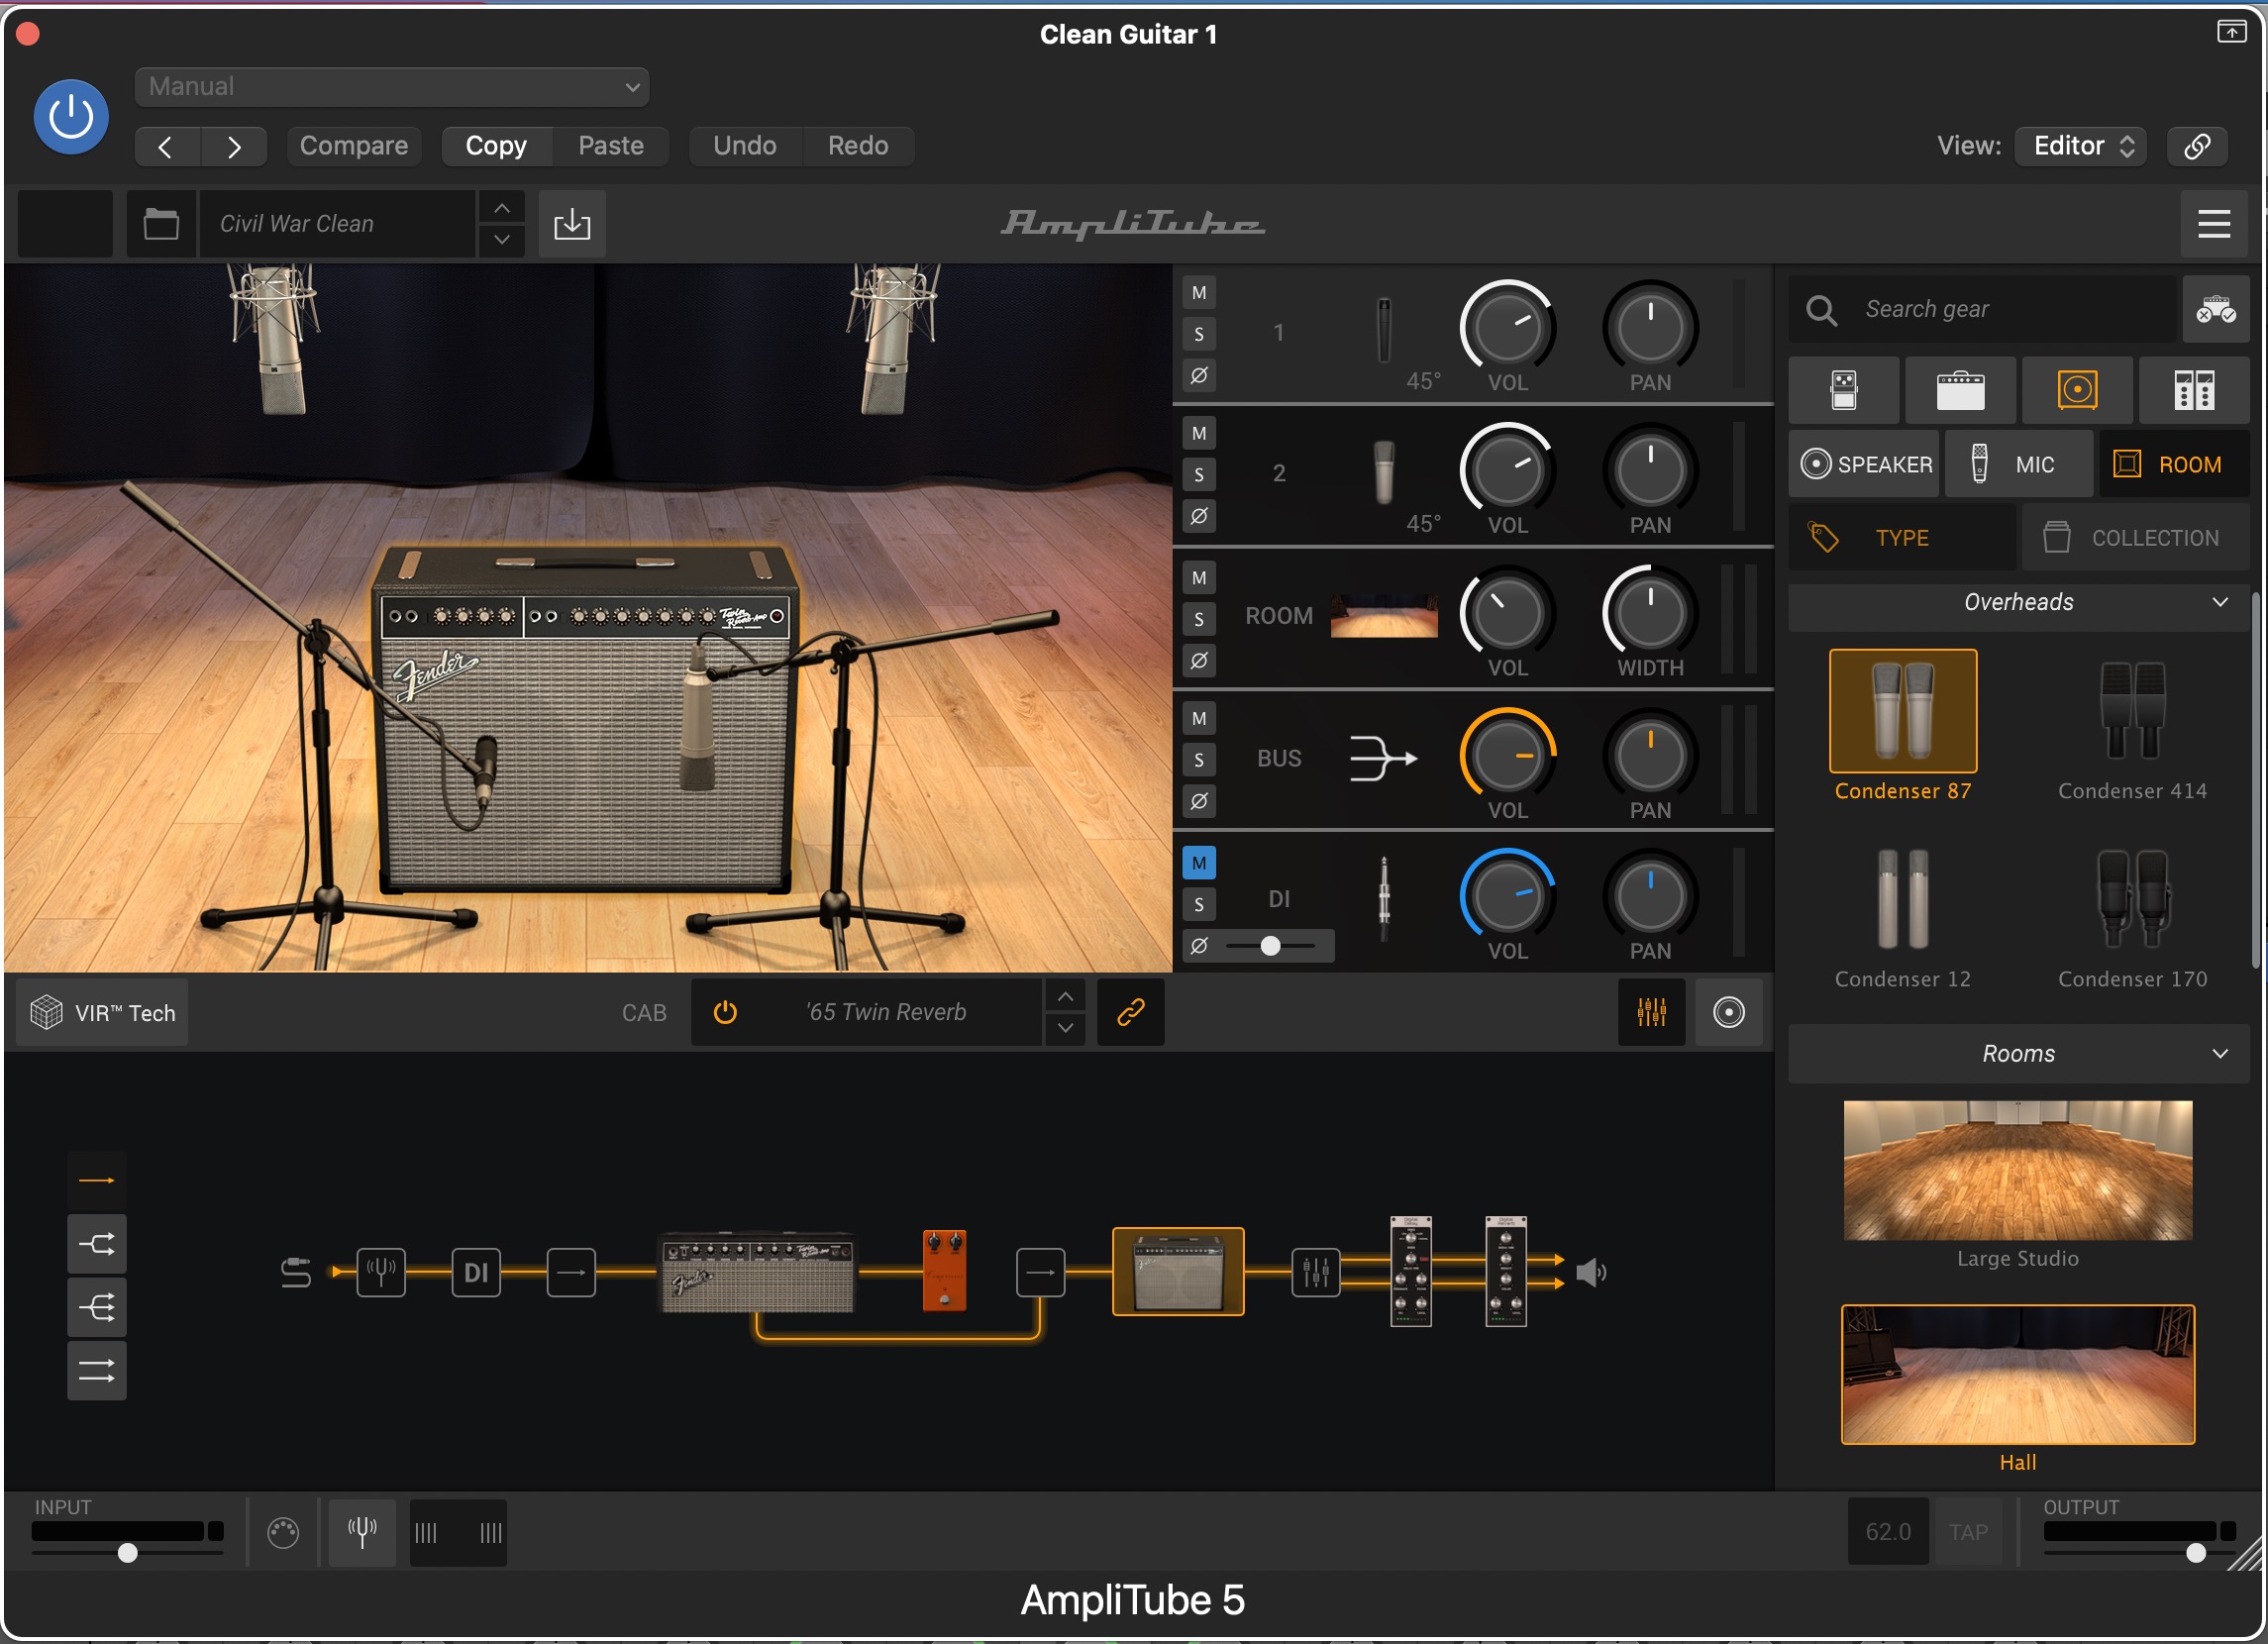Image resolution: width=2268 pixels, height=1644 pixels.
Task: Show the speaker view circle icon
Action: 1728,1012
